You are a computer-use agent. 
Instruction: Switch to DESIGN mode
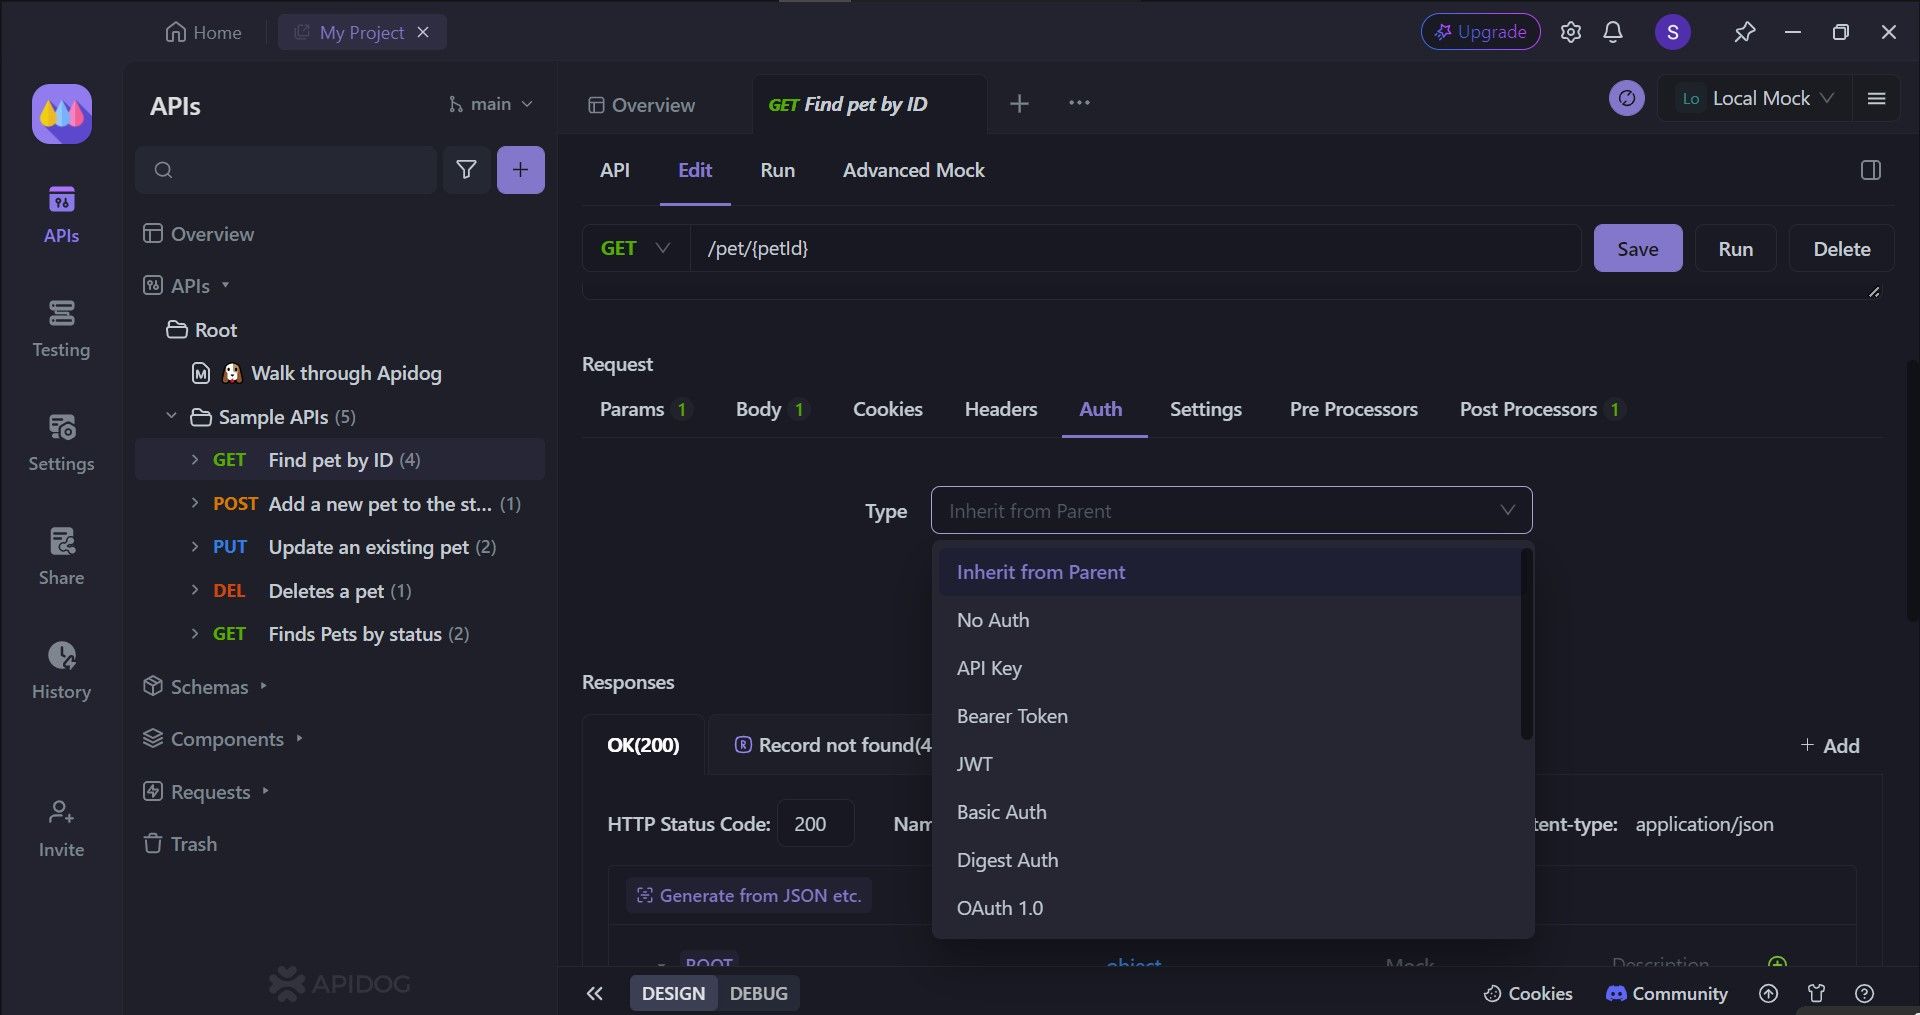(673, 993)
